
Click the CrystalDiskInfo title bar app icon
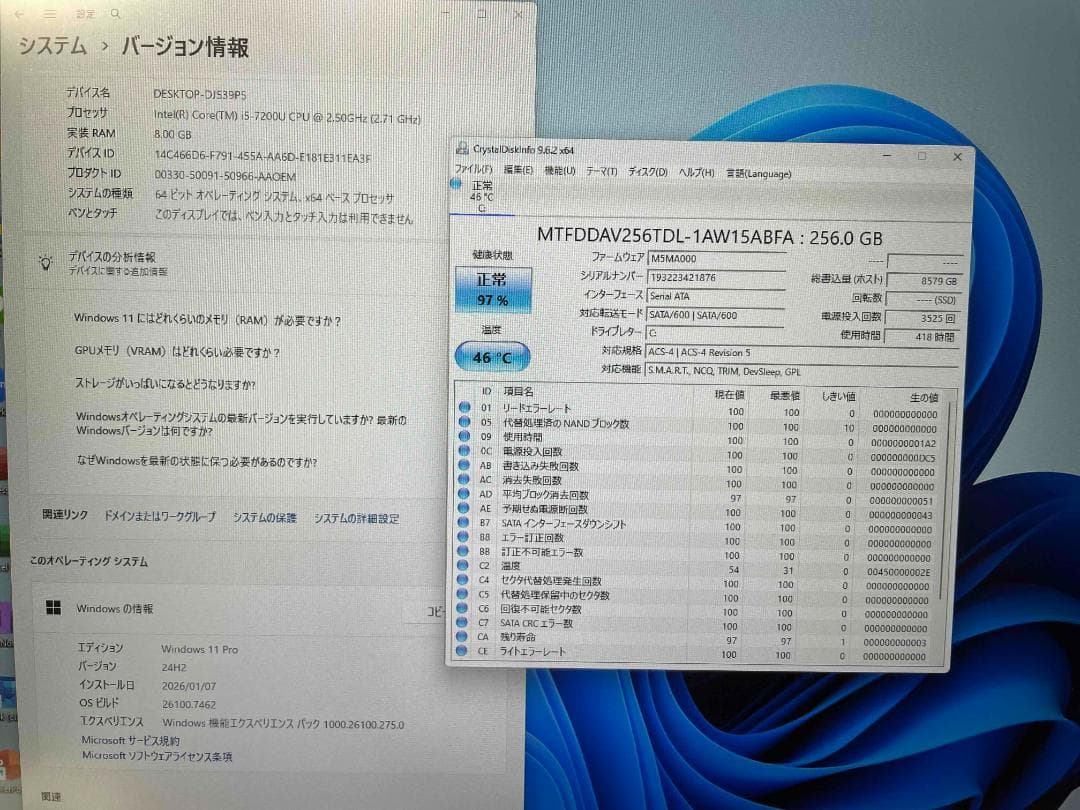[x=462, y=148]
